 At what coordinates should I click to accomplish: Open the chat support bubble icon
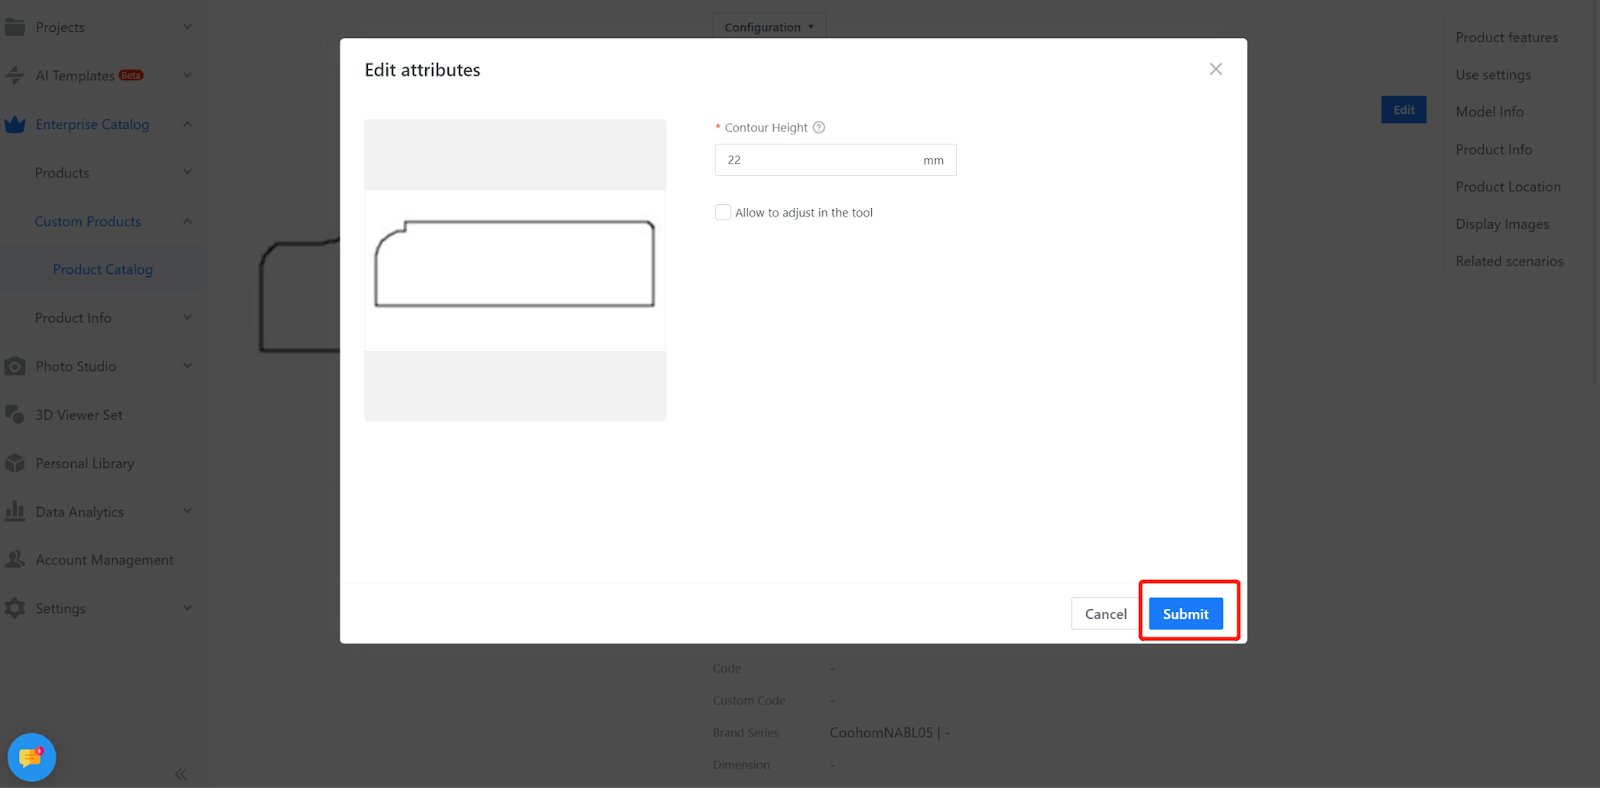click(x=31, y=758)
